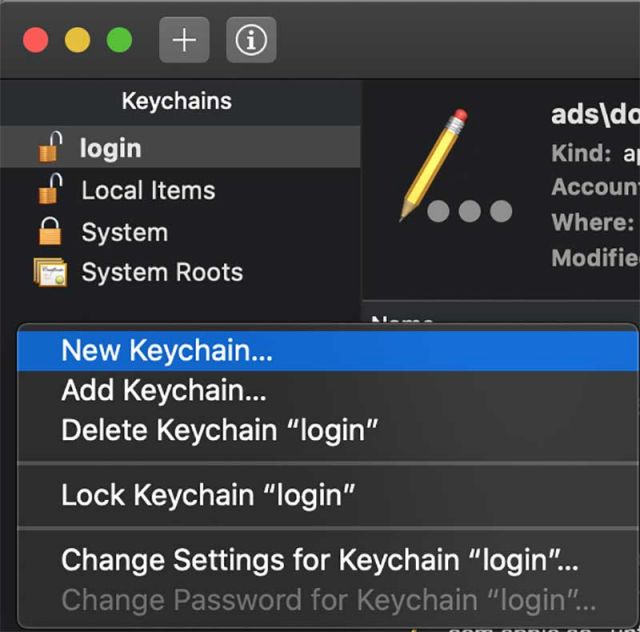The width and height of the screenshot is (640, 632).
Task: Click the pencil password item icon
Action: click(455, 165)
